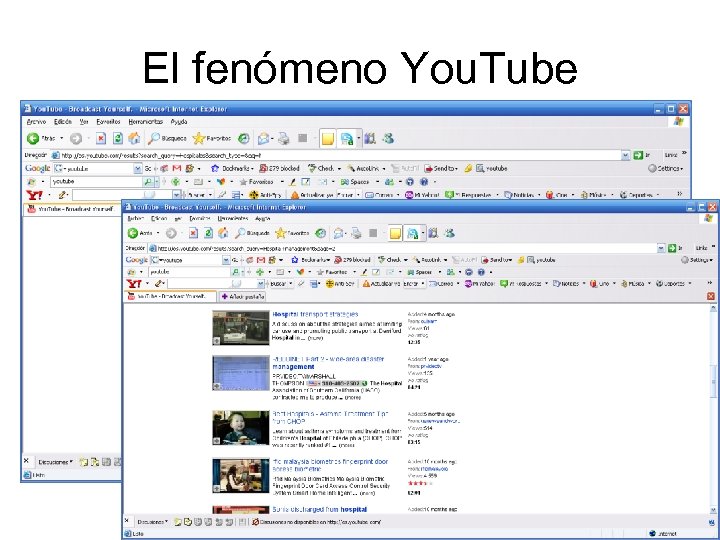Image resolution: width=720 pixels, height=540 pixels.
Task: Open Búsqueda search in rear window toolbar
Action: [167, 138]
